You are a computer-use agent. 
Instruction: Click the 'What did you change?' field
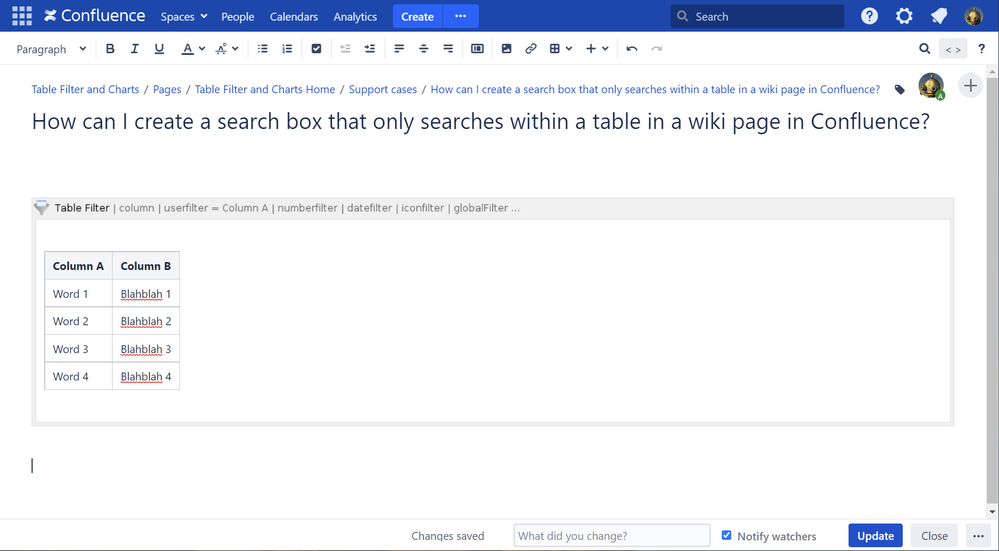(612, 536)
